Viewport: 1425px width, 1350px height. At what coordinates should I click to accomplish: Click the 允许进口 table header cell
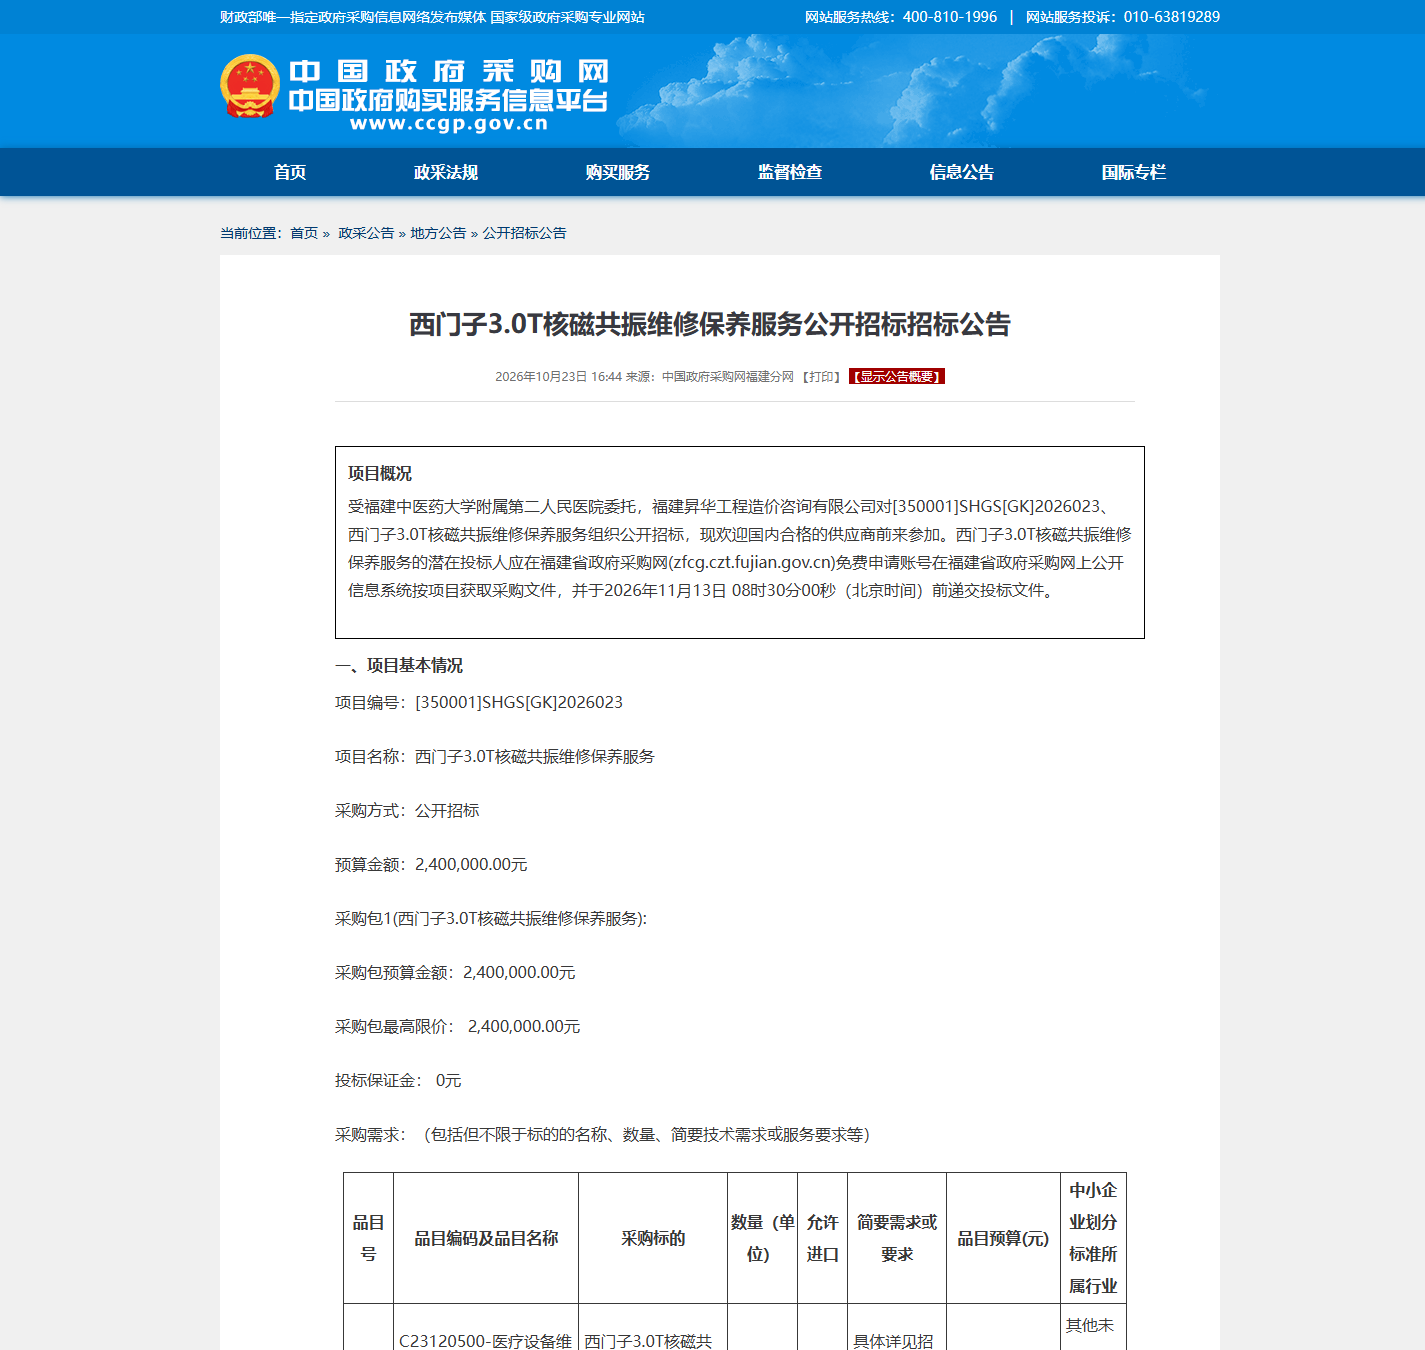point(823,1238)
